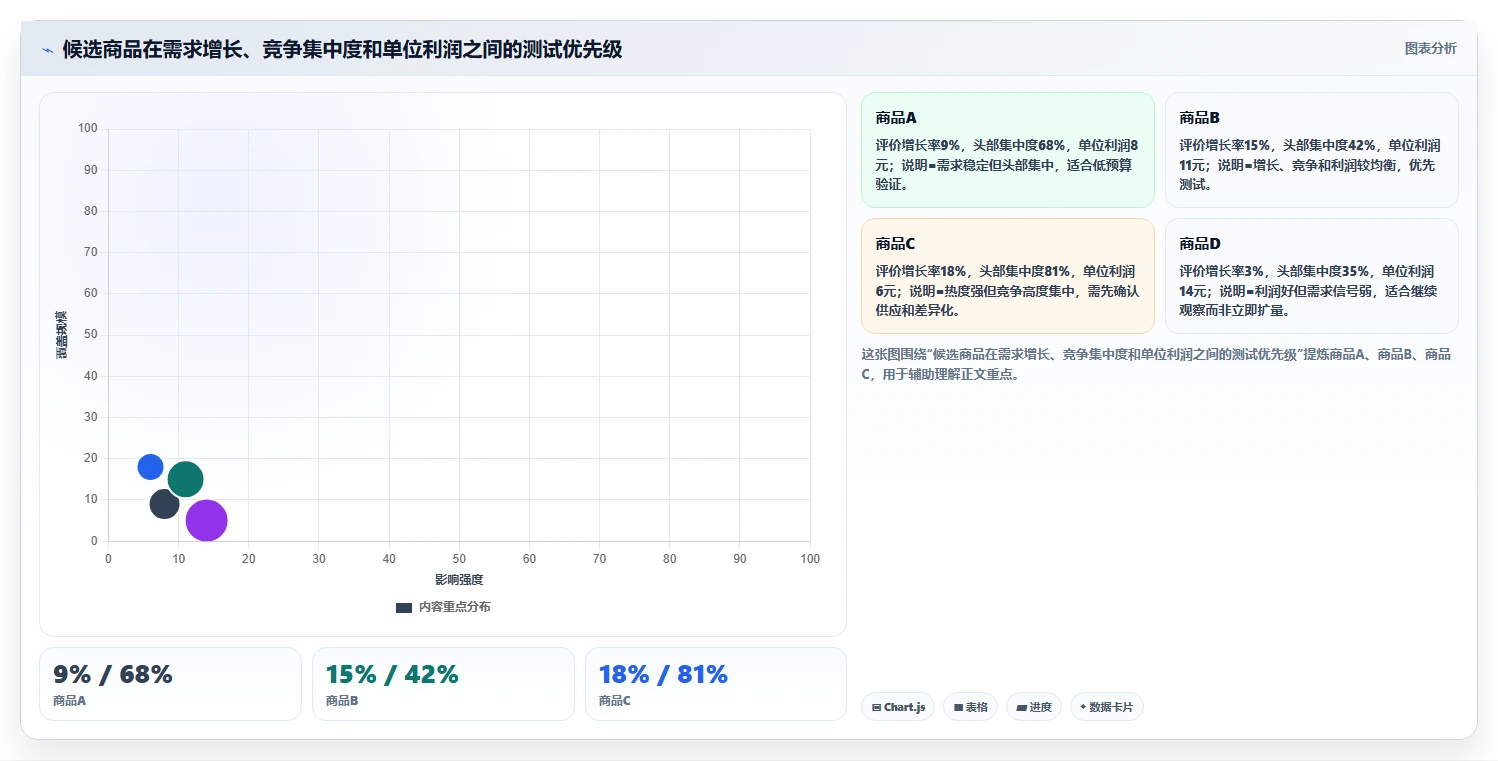Click the 图表分析 label at top right

1430,48
